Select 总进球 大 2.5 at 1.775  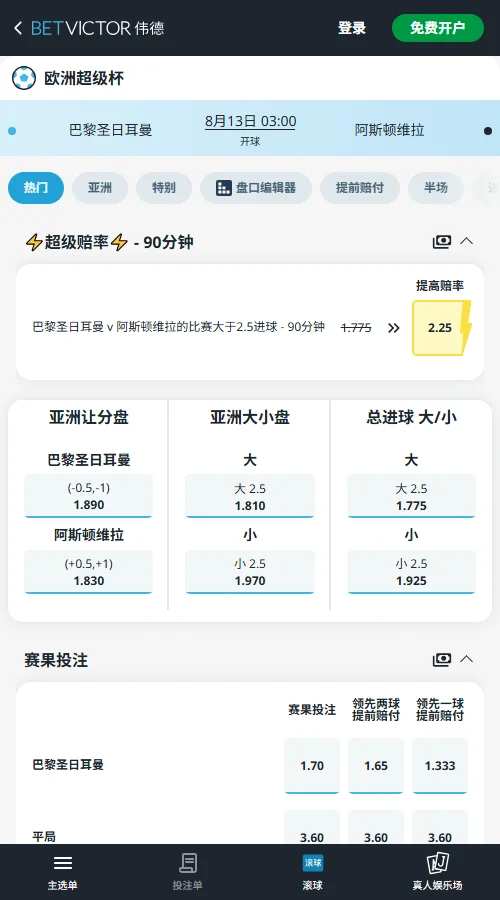pos(412,496)
